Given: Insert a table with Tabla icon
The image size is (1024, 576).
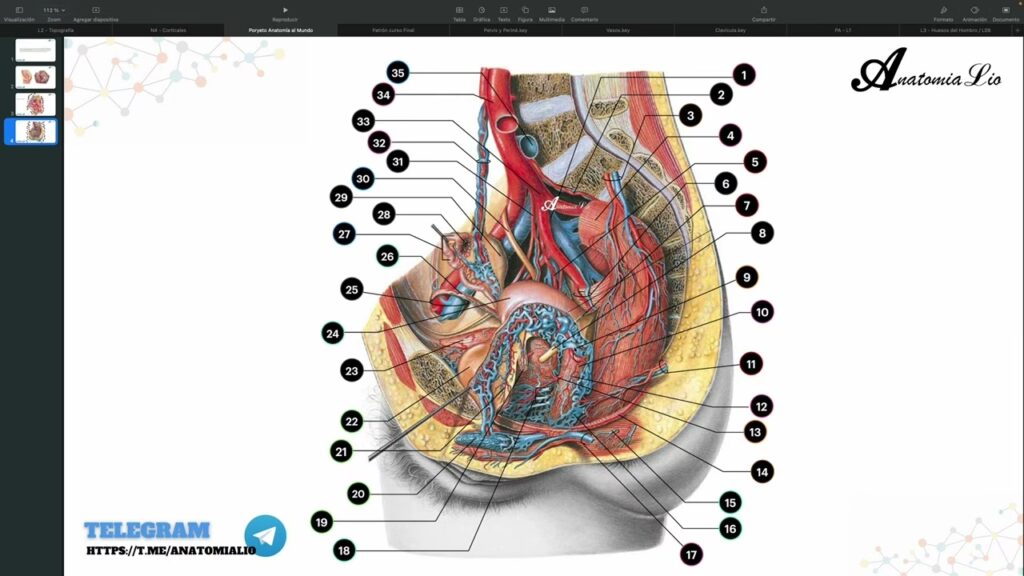Looking at the screenshot, I should point(459,10).
